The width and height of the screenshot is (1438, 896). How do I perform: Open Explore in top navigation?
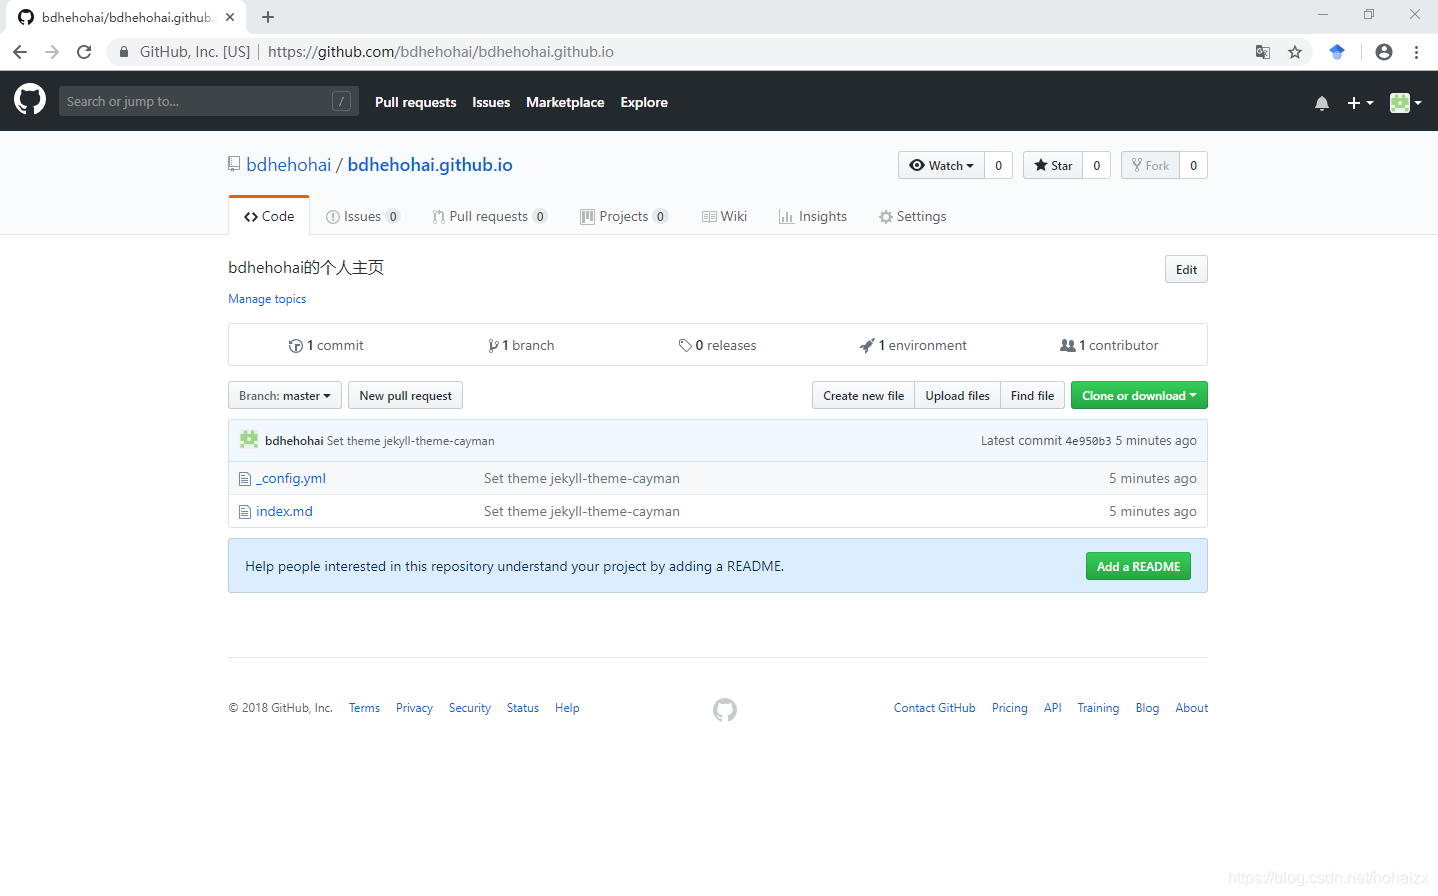644,102
